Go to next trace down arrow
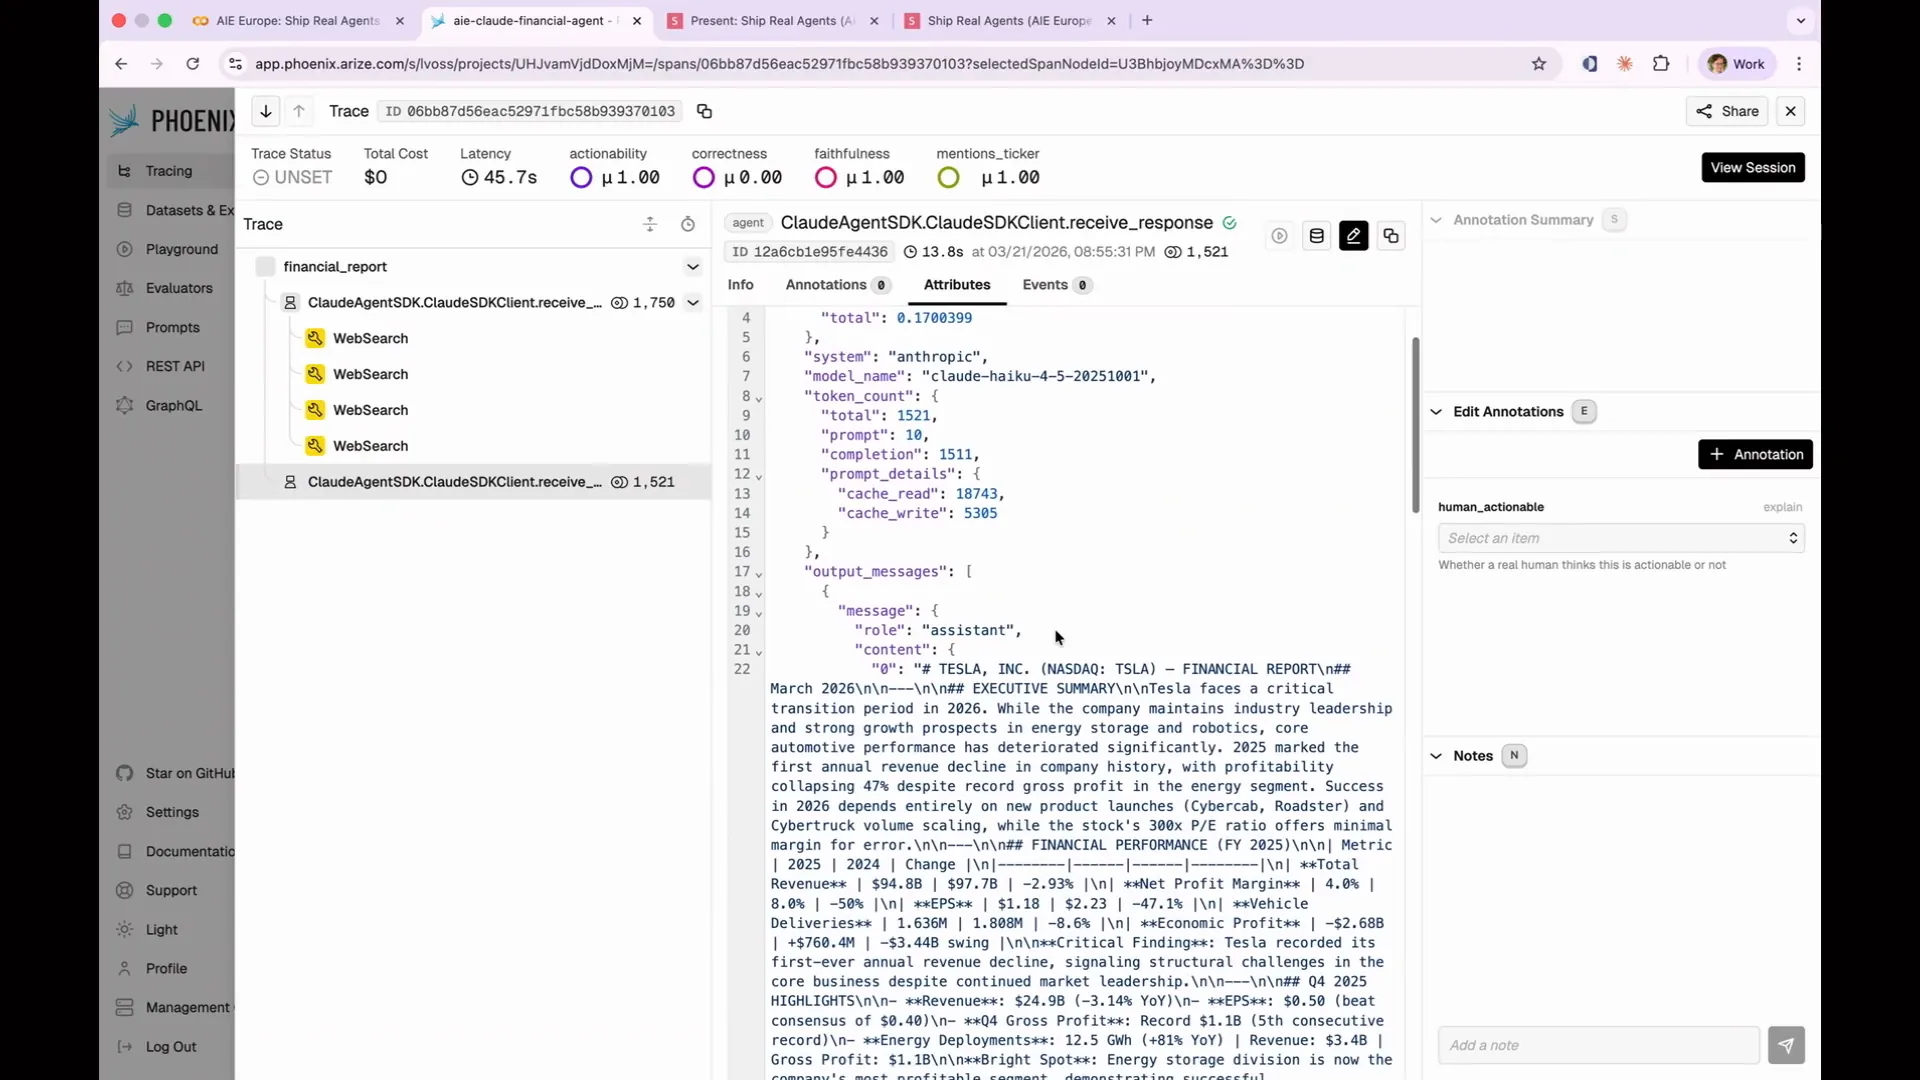 coord(266,111)
